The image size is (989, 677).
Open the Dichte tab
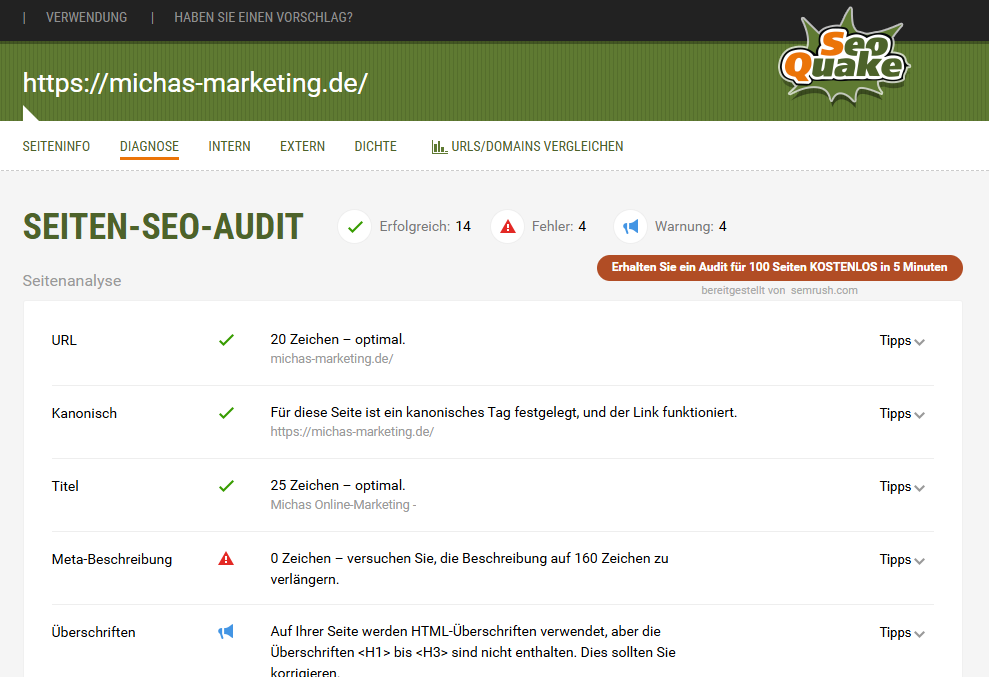click(x=376, y=146)
